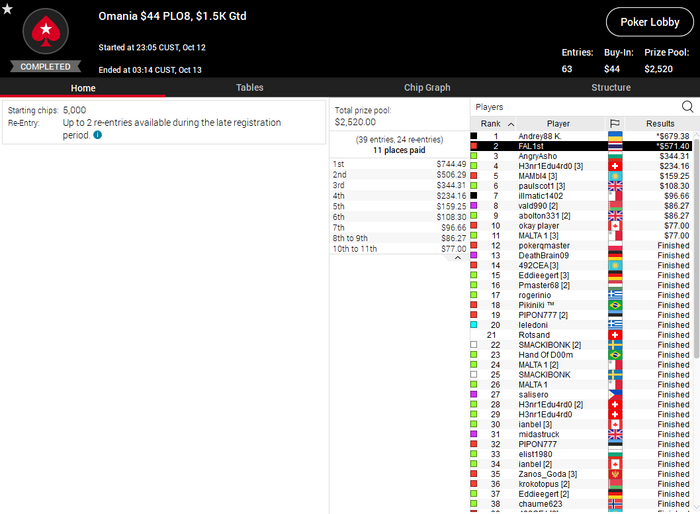Click the Norwegian flag for chaume623

pyautogui.click(x=615, y=504)
